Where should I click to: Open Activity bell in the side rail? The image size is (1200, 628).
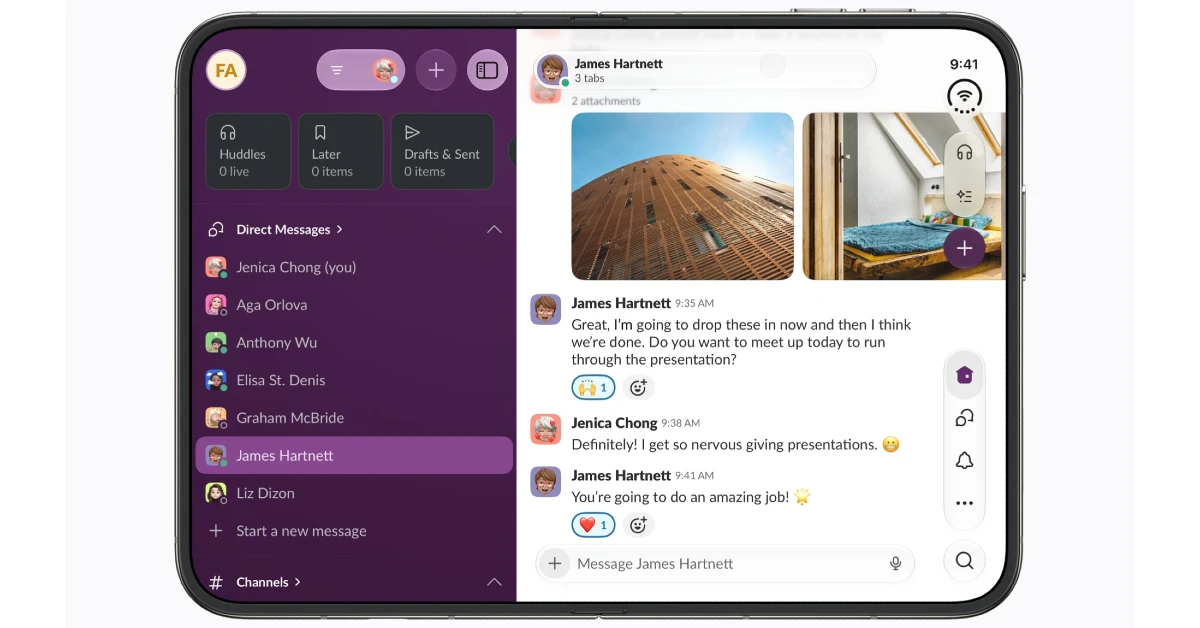(964, 461)
